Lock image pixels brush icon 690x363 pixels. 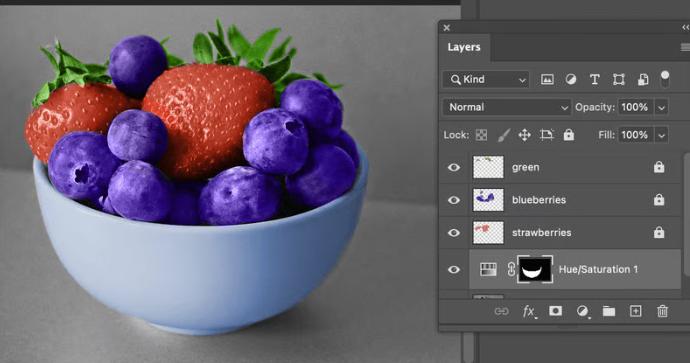(x=503, y=135)
